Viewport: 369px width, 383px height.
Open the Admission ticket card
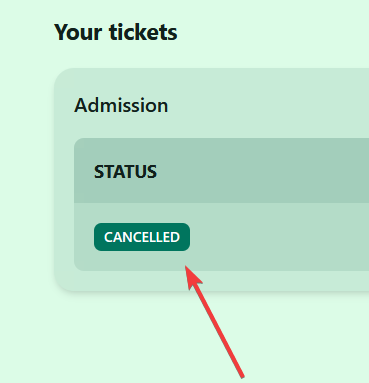coord(211,180)
